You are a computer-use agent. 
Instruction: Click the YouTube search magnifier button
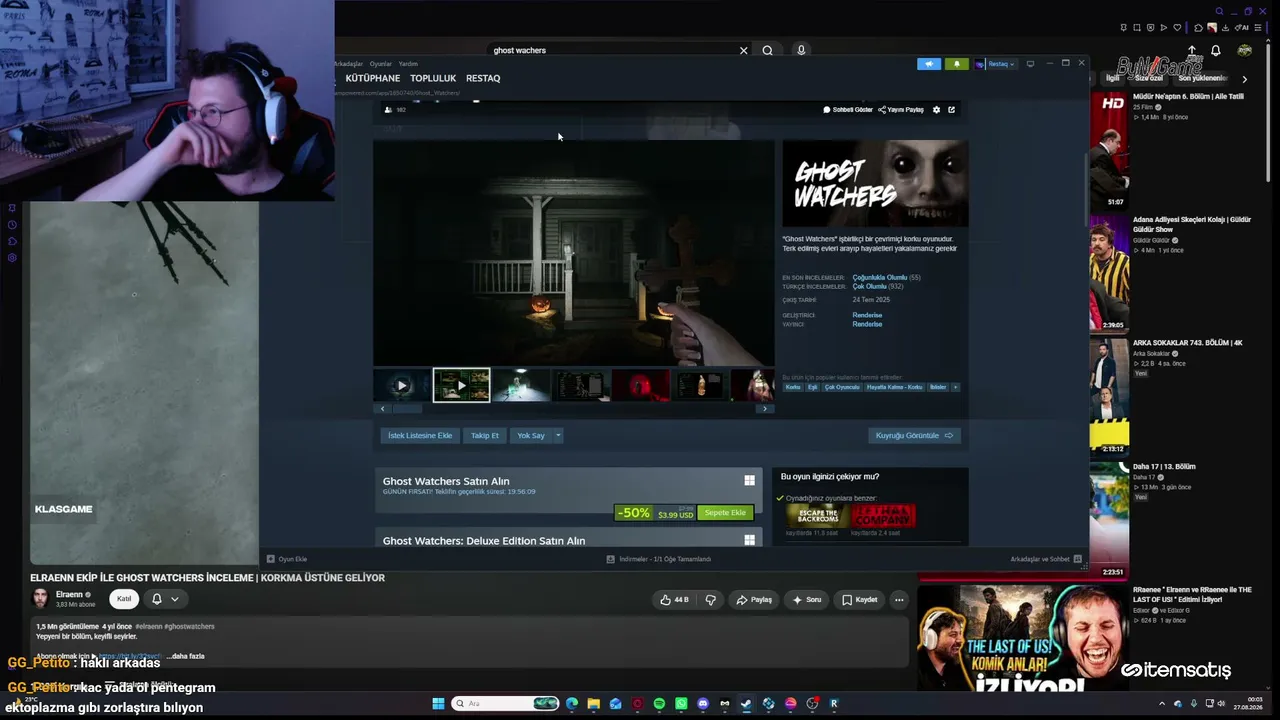(x=767, y=50)
